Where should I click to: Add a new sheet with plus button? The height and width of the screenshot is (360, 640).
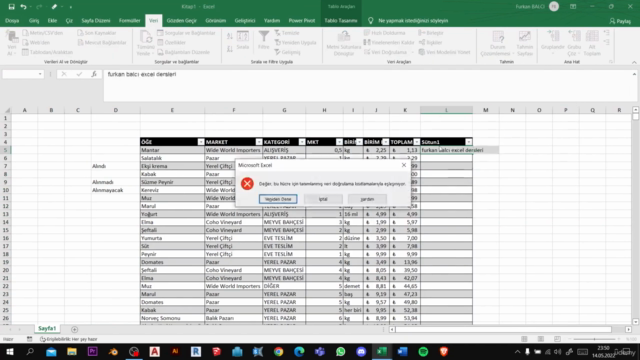[74, 329]
